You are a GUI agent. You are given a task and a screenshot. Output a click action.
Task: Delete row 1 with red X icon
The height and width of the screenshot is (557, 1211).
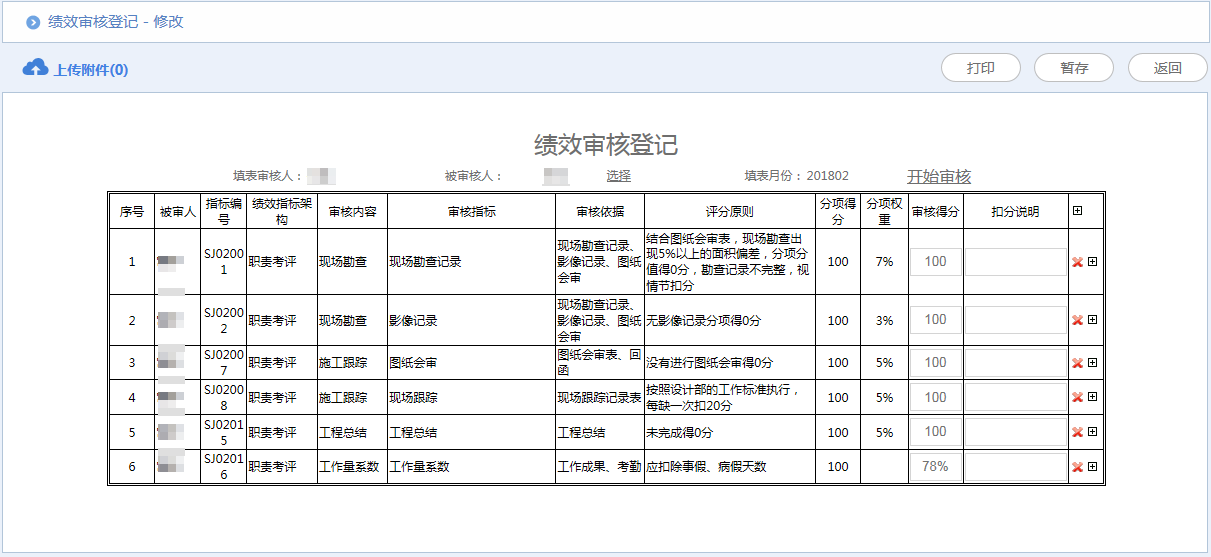coord(1077,262)
